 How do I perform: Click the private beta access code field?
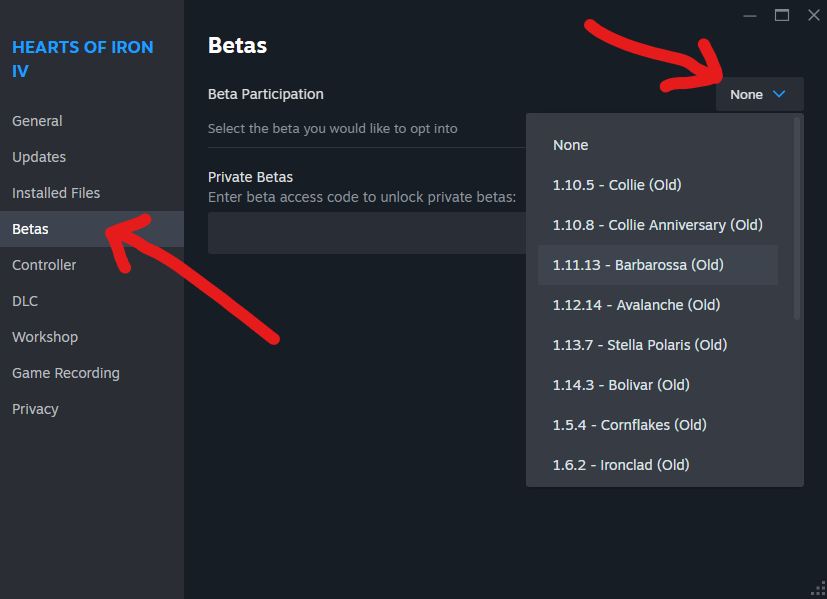pyautogui.click(x=366, y=232)
